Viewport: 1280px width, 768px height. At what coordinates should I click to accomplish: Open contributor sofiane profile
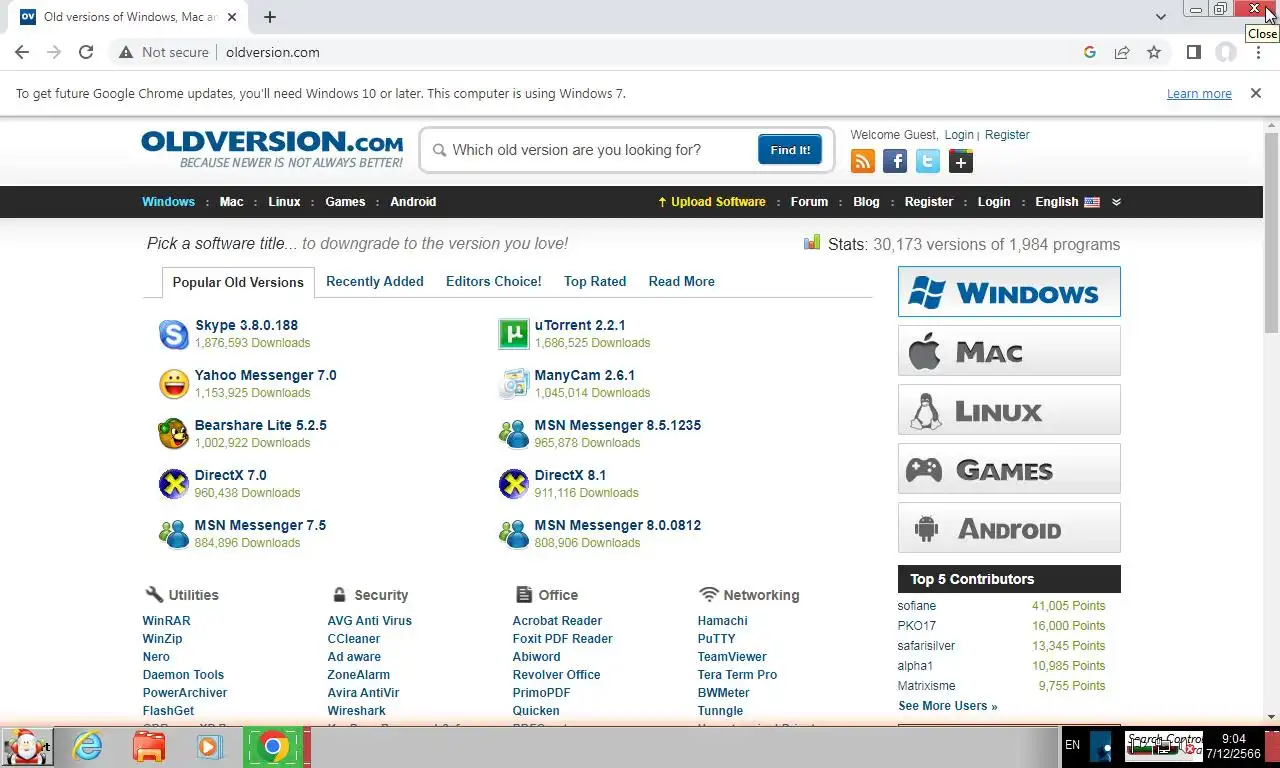click(917, 606)
